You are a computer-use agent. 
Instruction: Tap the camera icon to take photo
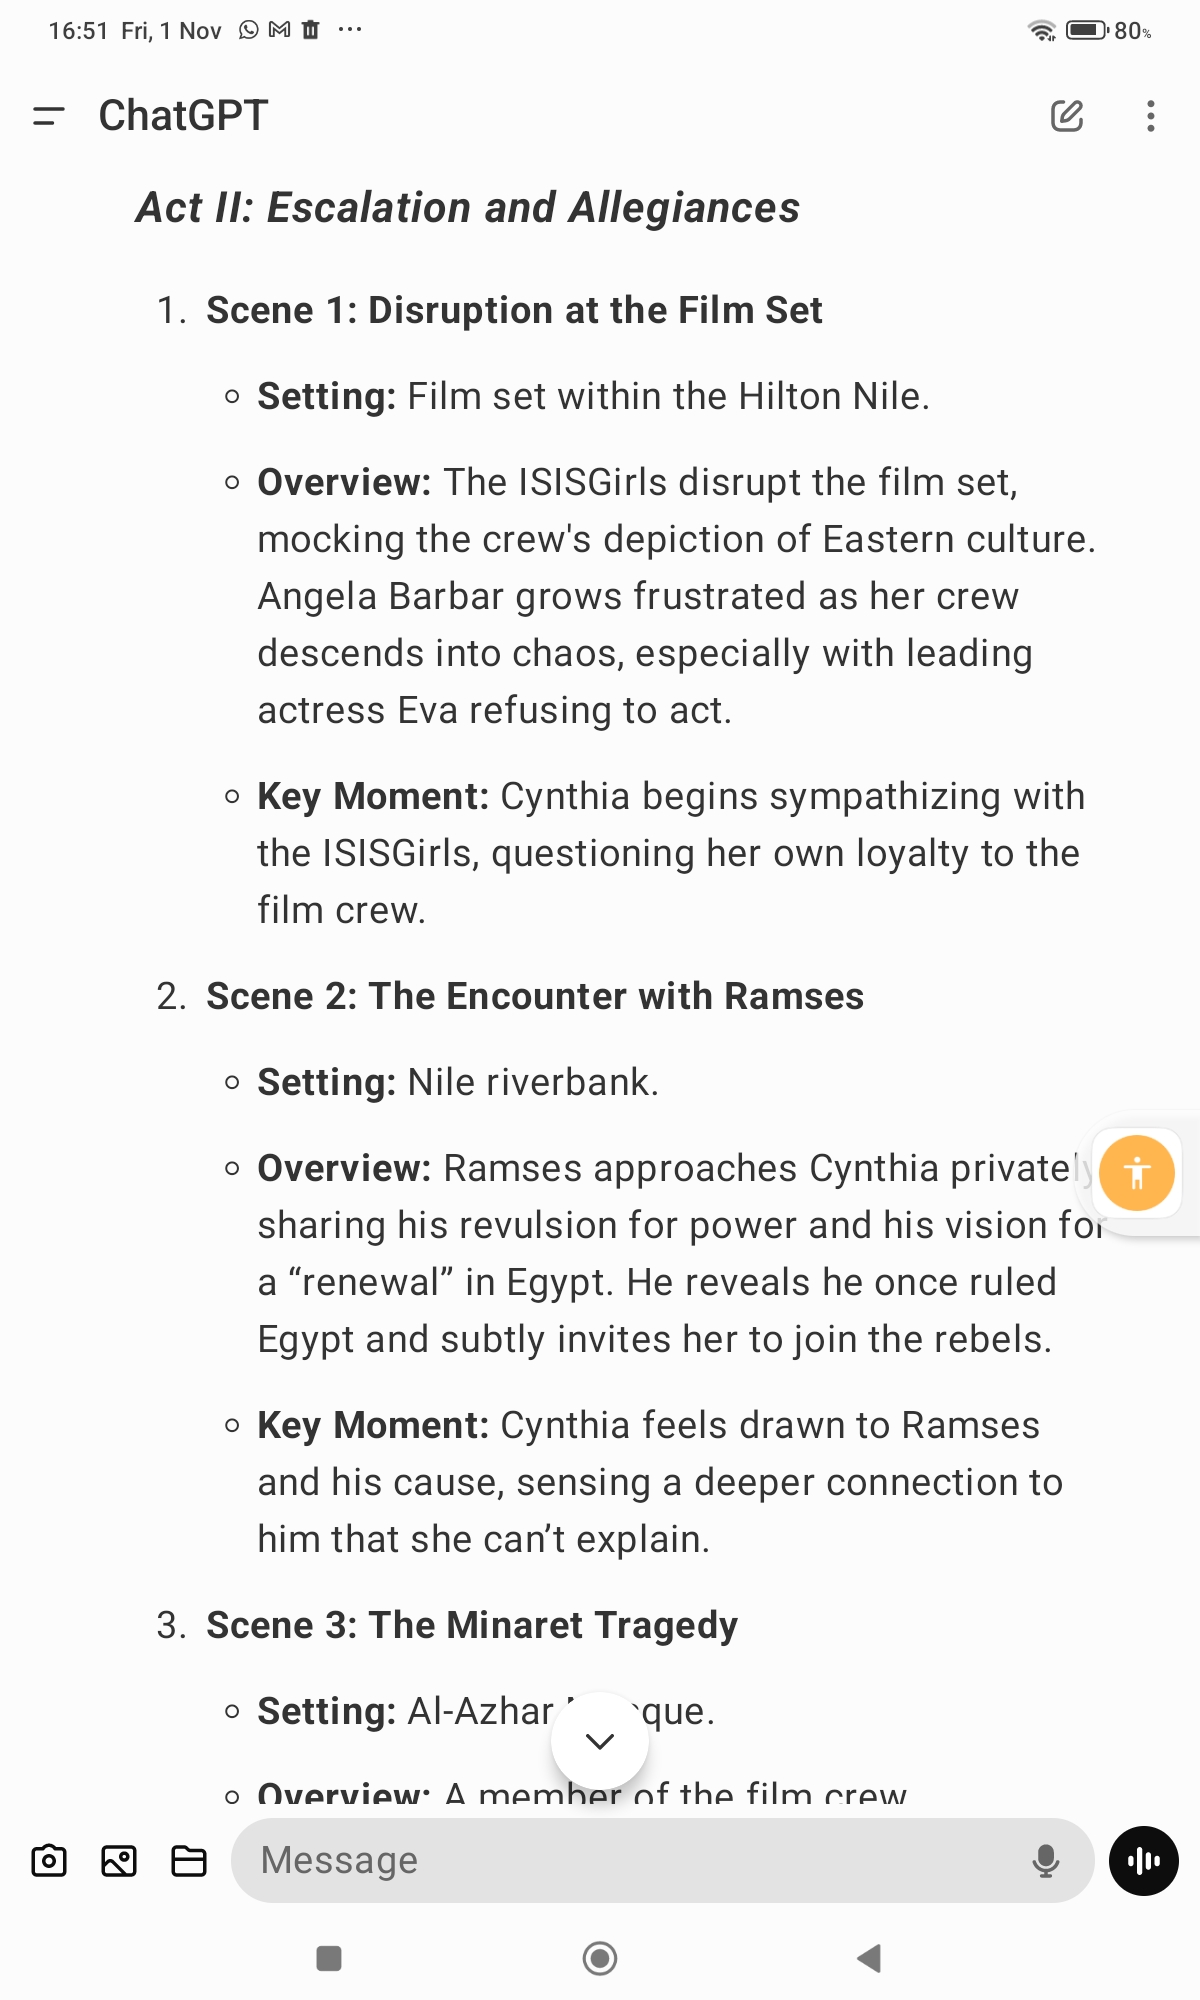click(49, 1861)
